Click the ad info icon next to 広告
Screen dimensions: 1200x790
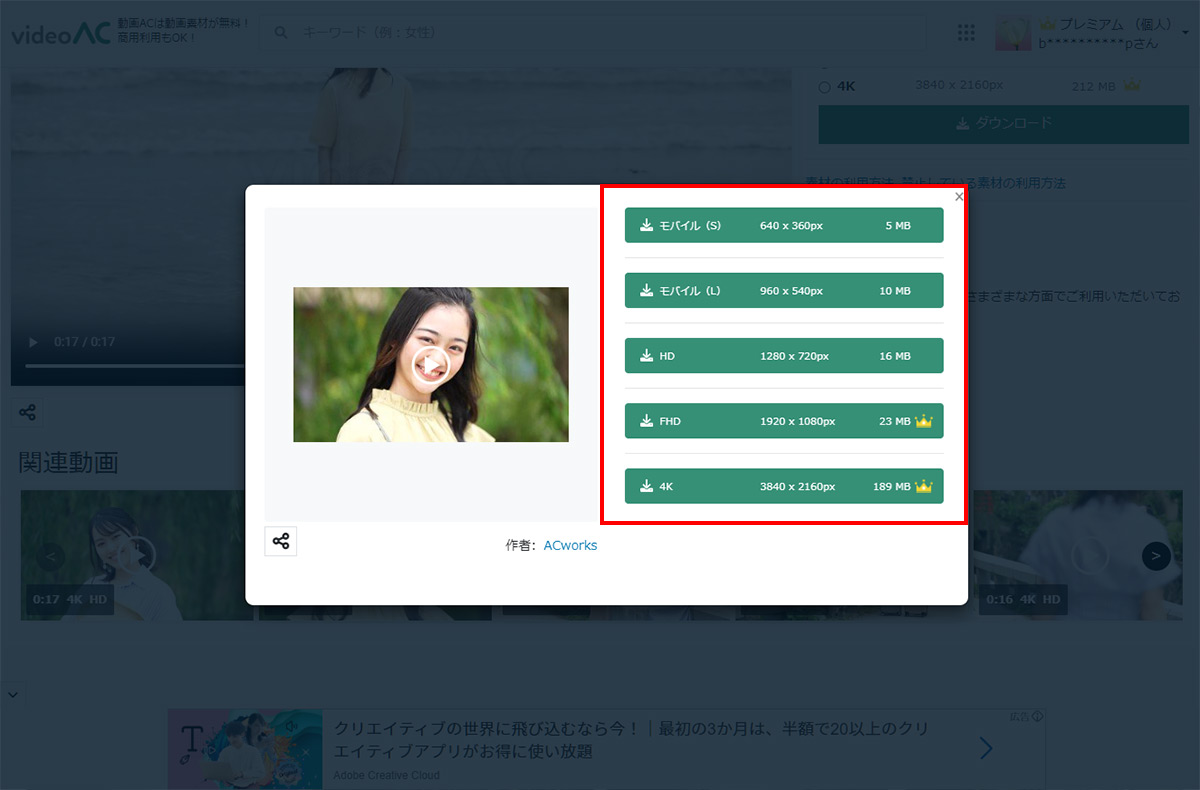pos(1038,716)
